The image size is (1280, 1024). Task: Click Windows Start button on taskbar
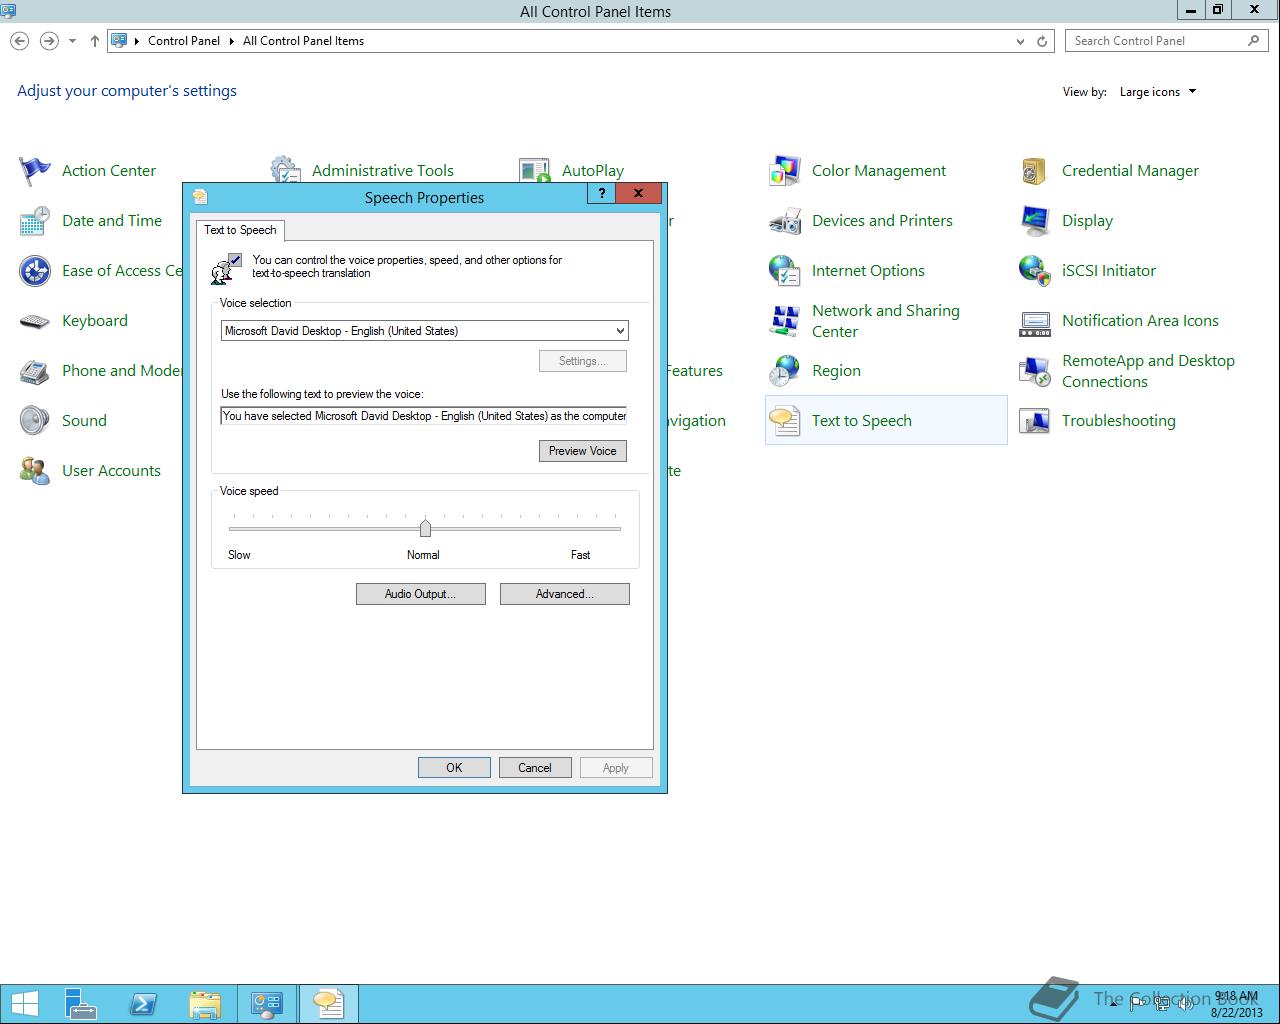point(24,1004)
